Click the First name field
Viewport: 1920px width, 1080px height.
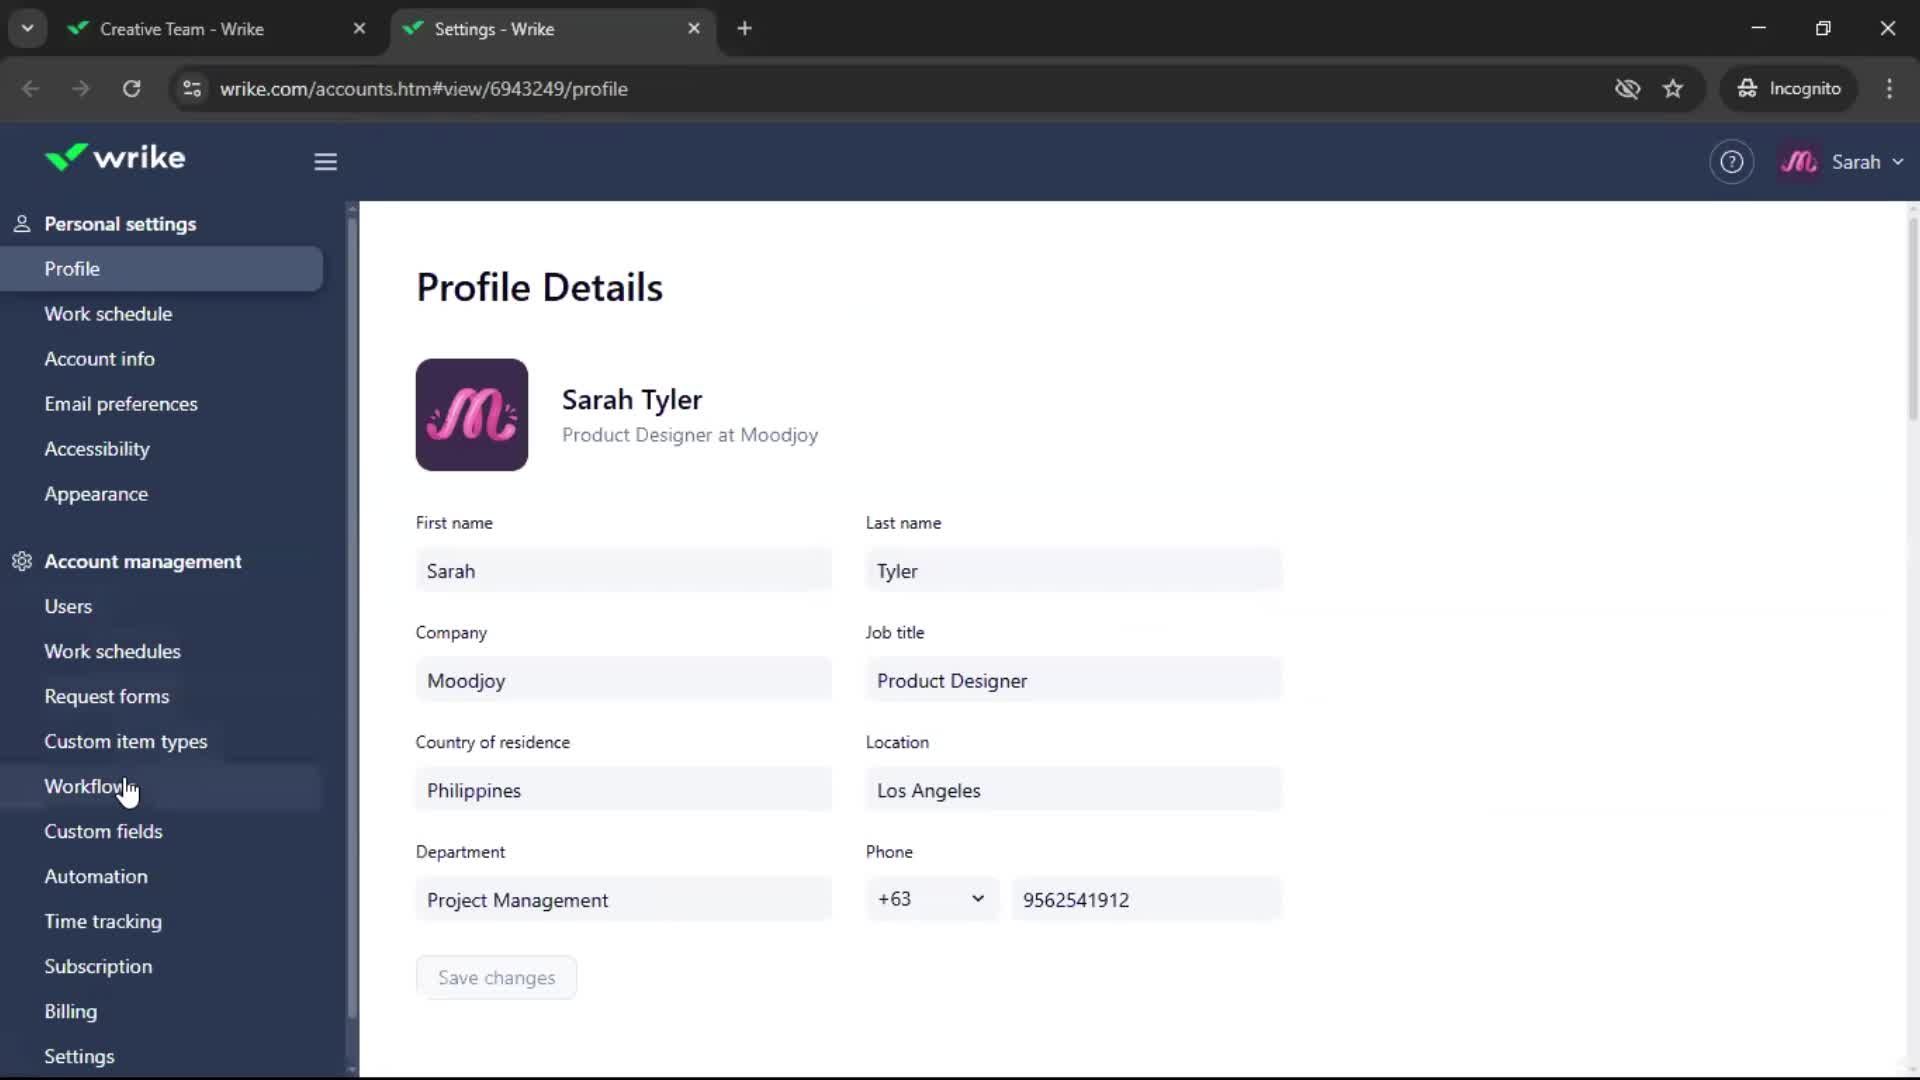pos(623,570)
